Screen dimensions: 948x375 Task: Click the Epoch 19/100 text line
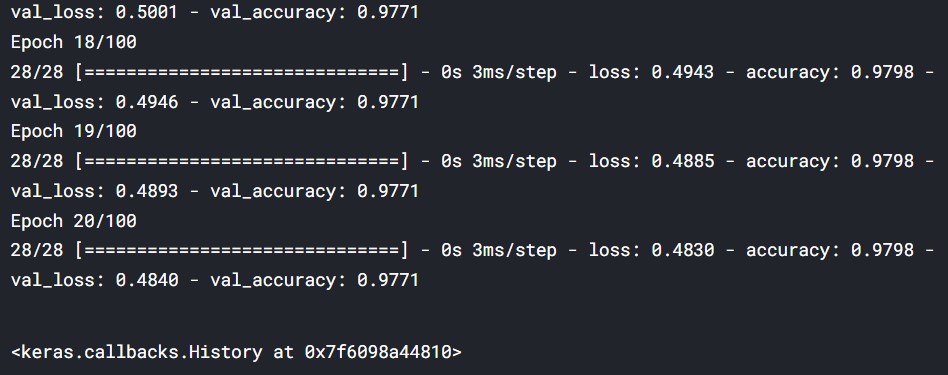coord(74,131)
